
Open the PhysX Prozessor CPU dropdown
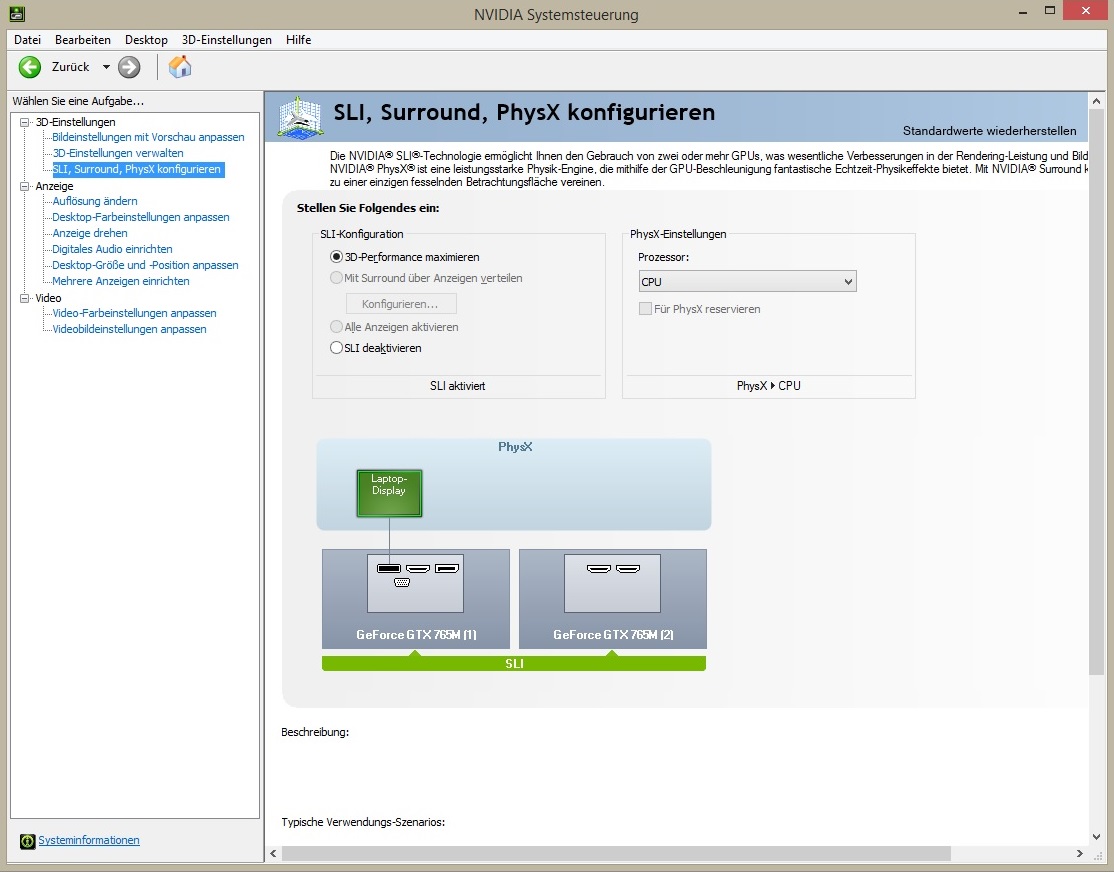point(747,281)
